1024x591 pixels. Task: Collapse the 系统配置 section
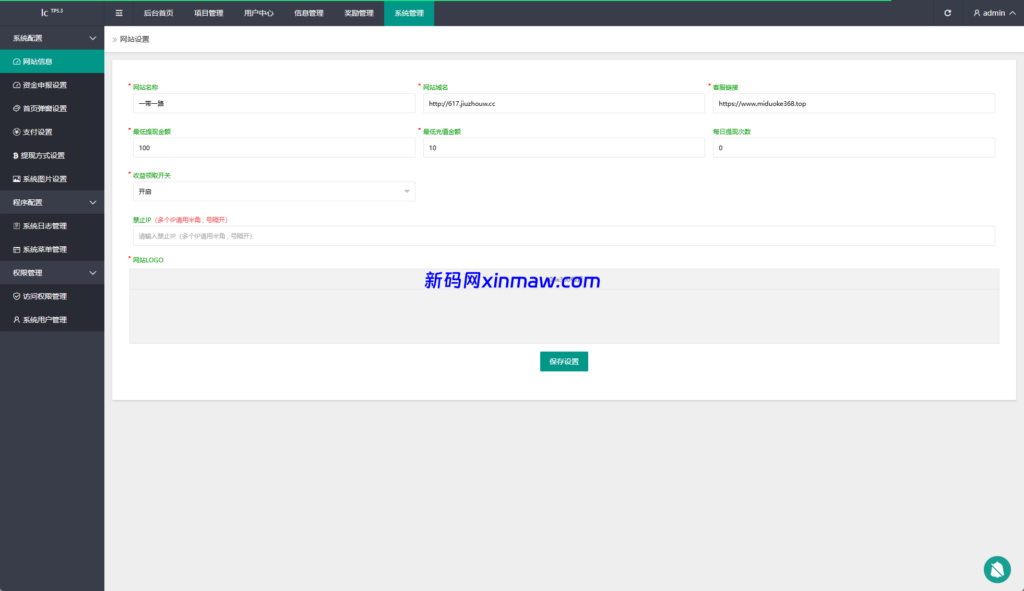[x=52, y=37]
